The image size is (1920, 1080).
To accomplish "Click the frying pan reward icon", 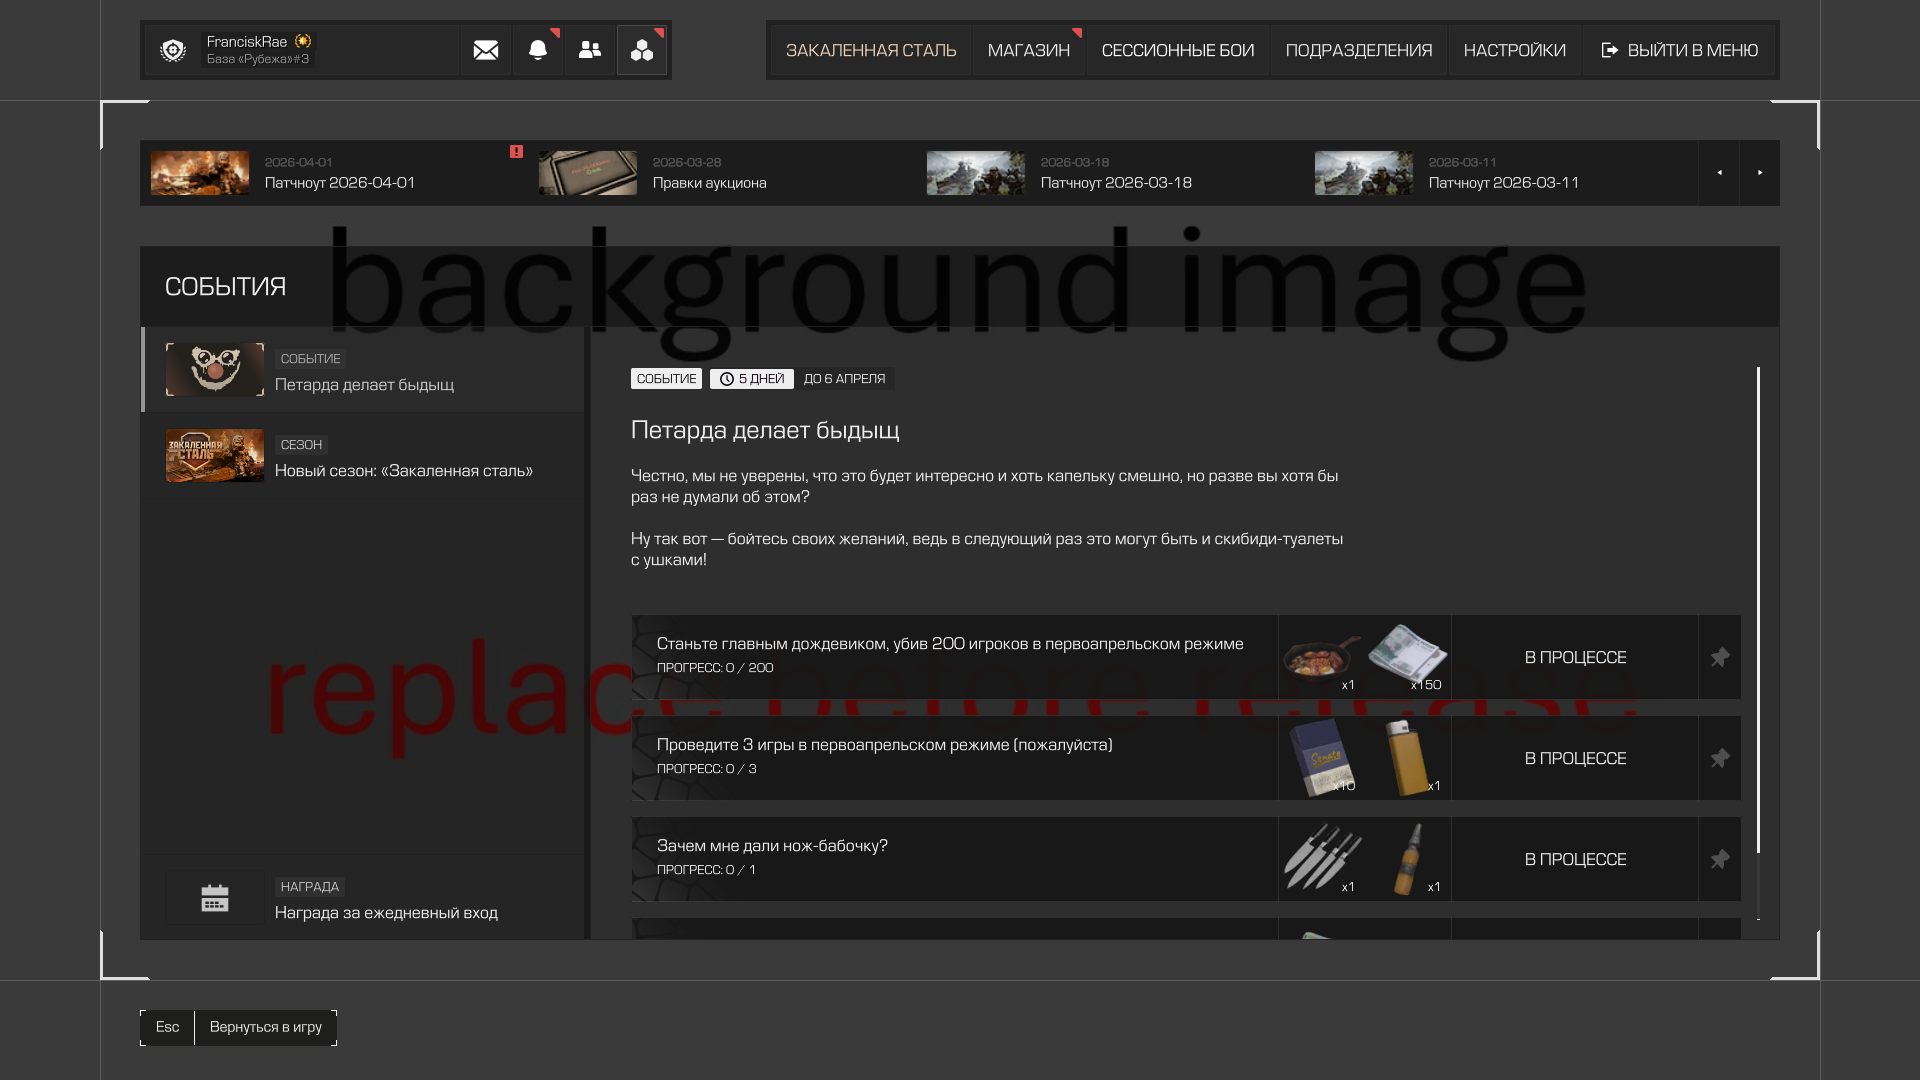I will 1321,655.
